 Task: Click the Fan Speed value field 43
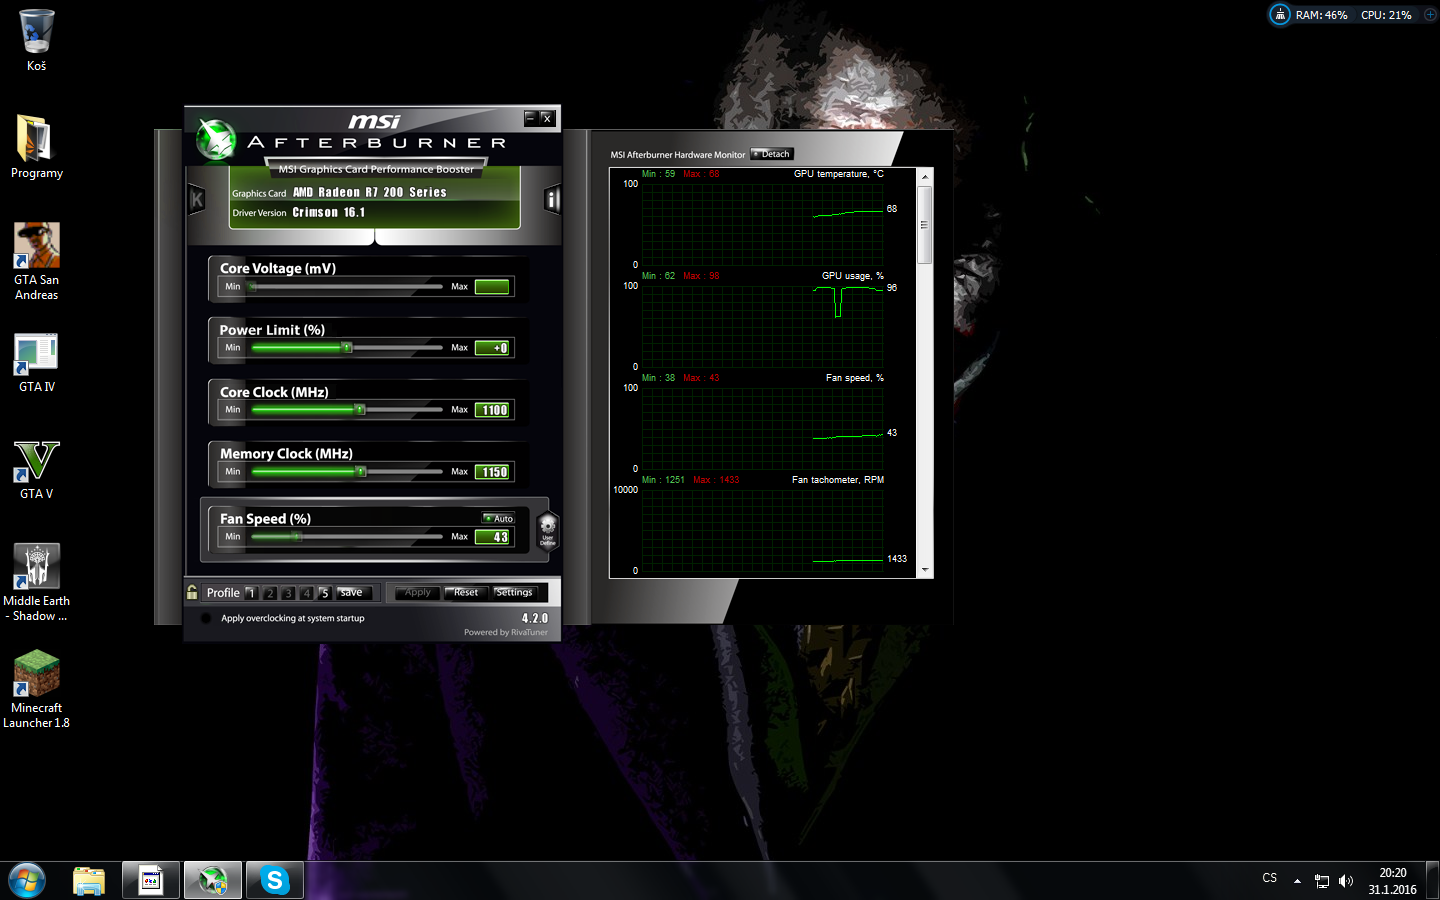pos(492,537)
